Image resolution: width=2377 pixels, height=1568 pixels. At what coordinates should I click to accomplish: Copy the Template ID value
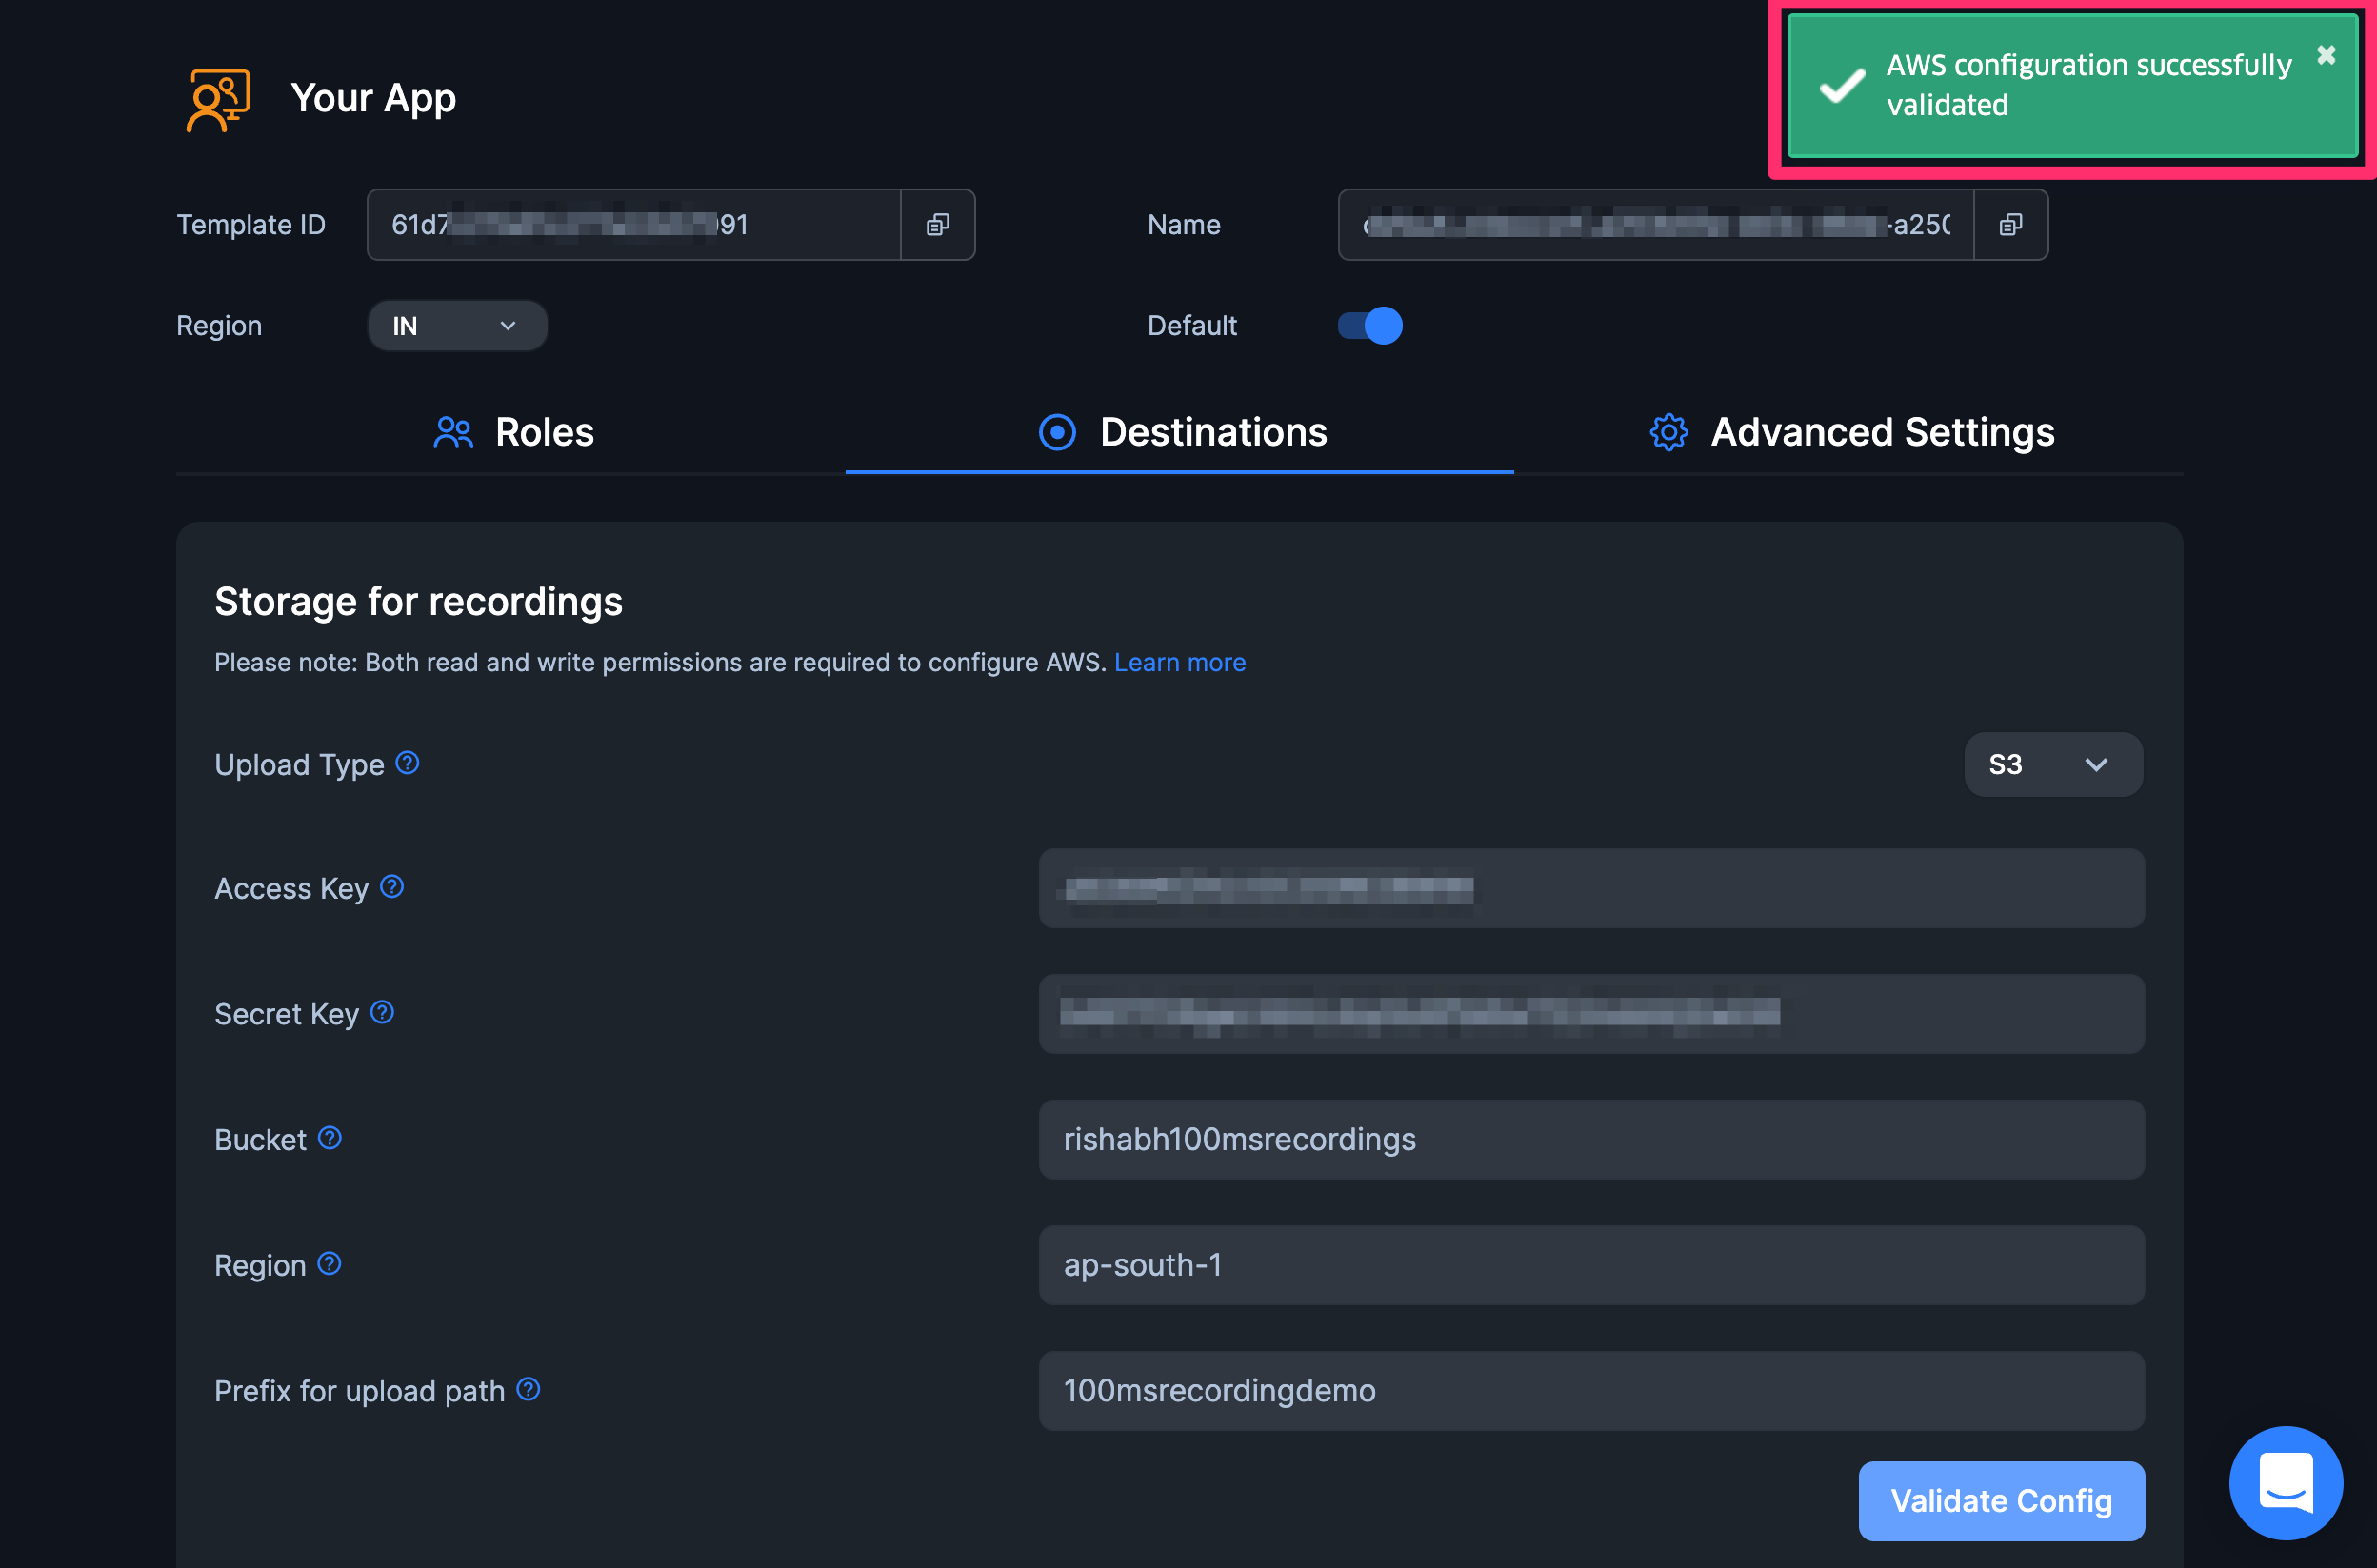pyautogui.click(x=937, y=225)
